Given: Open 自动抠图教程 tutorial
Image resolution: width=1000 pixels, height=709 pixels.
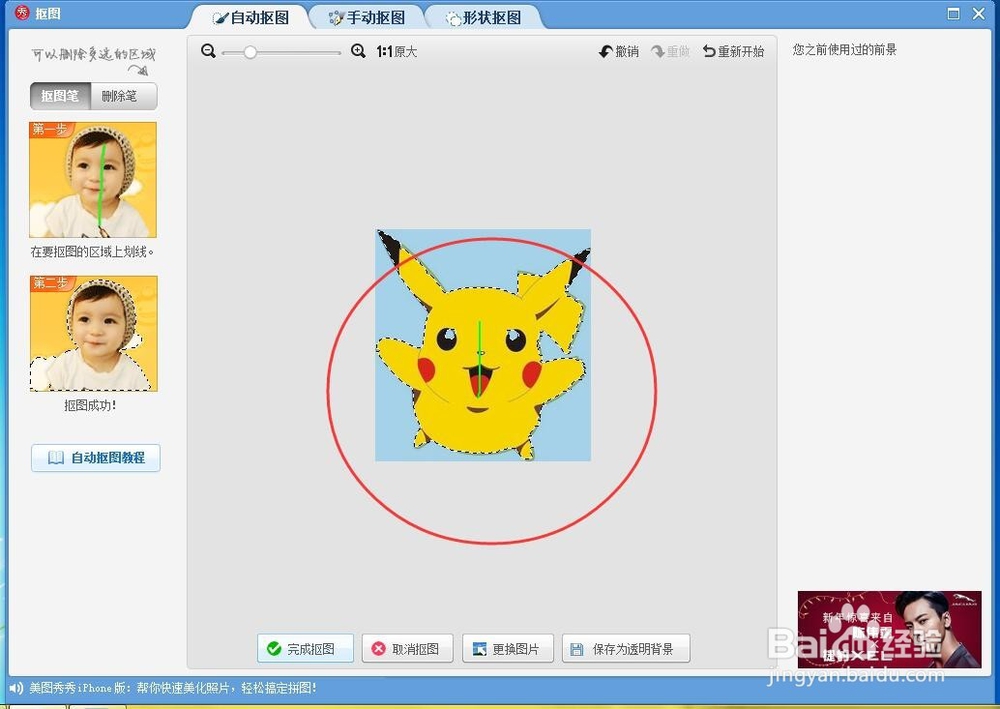Looking at the screenshot, I should coord(96,458).
